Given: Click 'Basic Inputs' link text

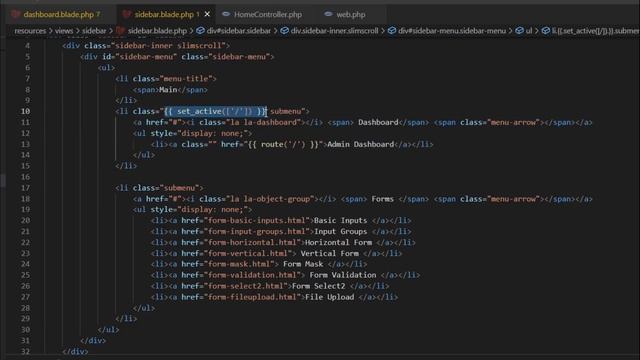Looking at the screenshot, I should pyautogui.click(x=340, y=221).
